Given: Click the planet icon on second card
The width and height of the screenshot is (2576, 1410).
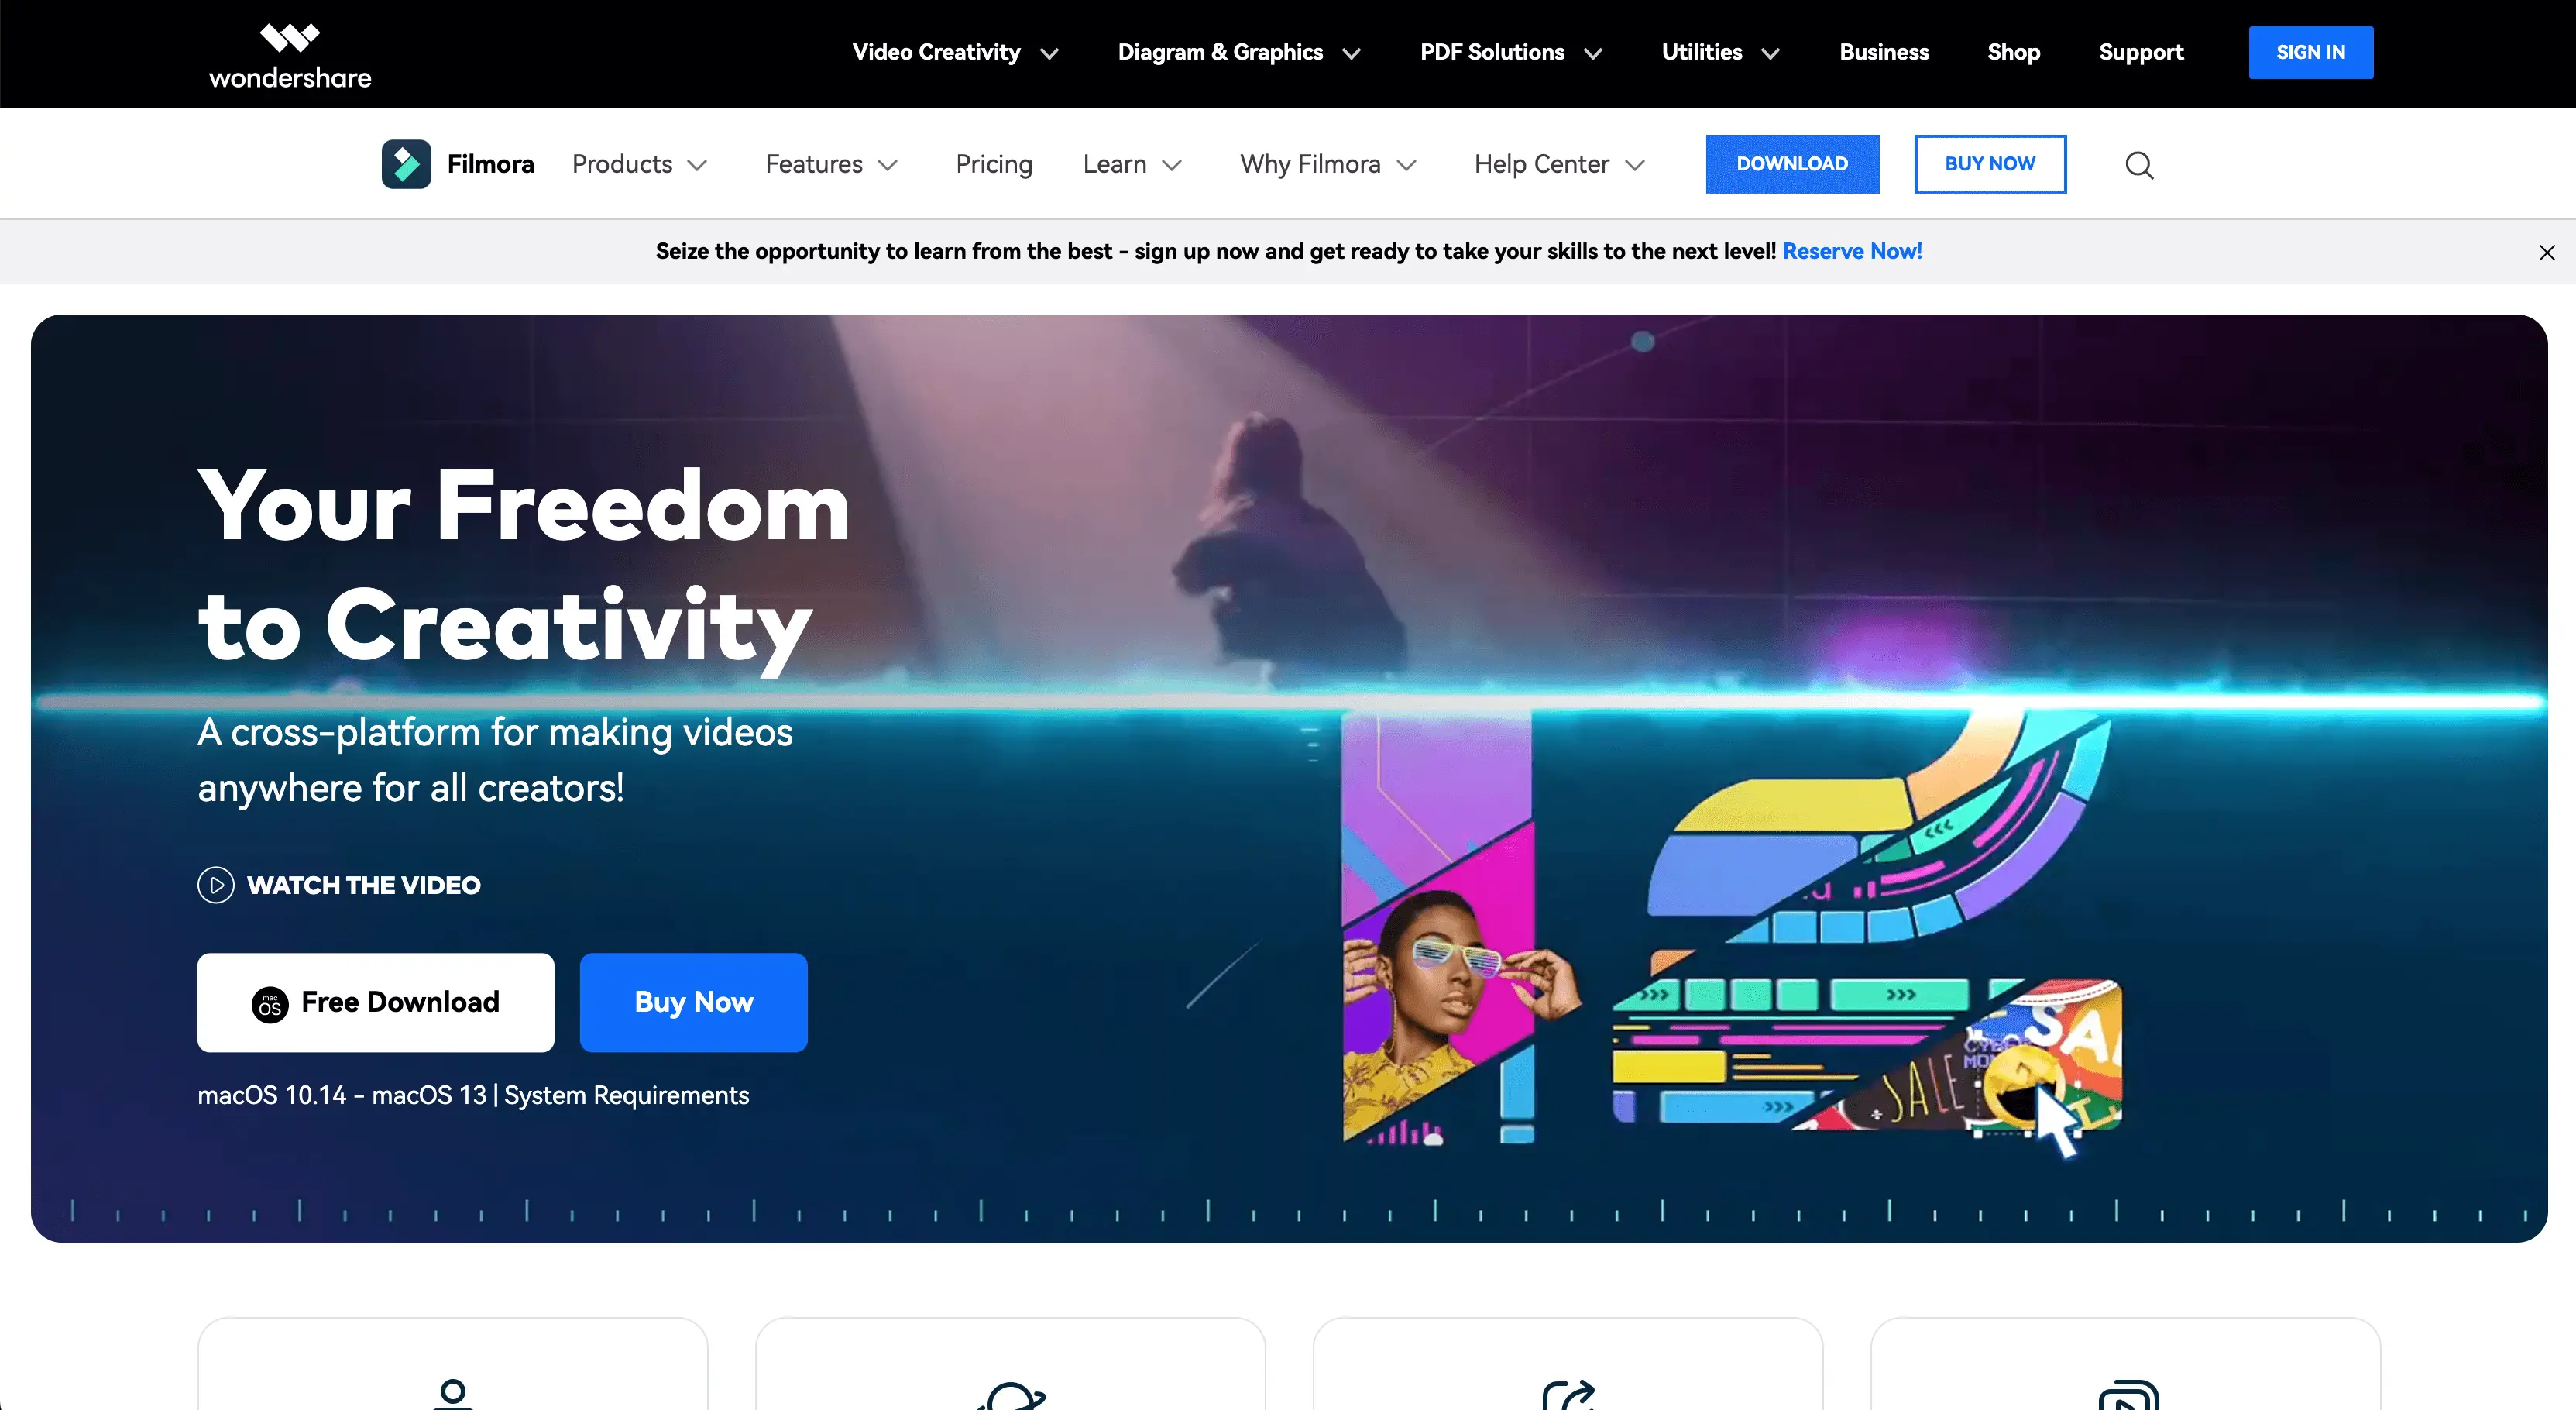Looking at the screenshot, I should click(x=1011, y=1395).
